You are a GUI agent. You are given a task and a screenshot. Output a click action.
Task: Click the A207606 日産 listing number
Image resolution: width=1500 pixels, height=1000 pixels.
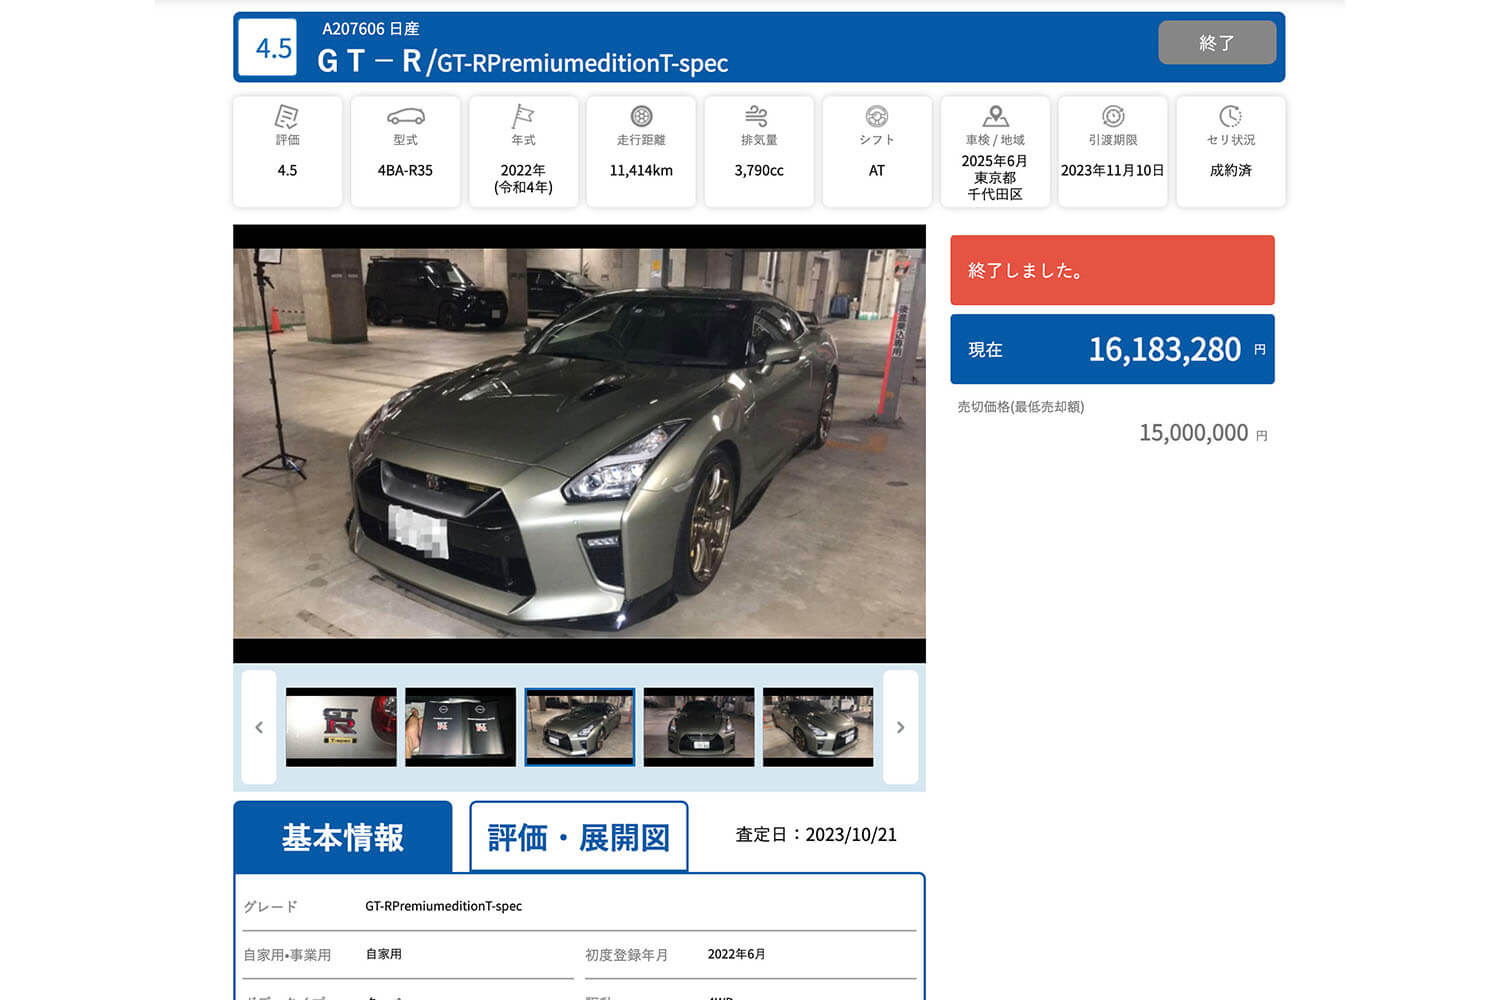pos(371,29)
